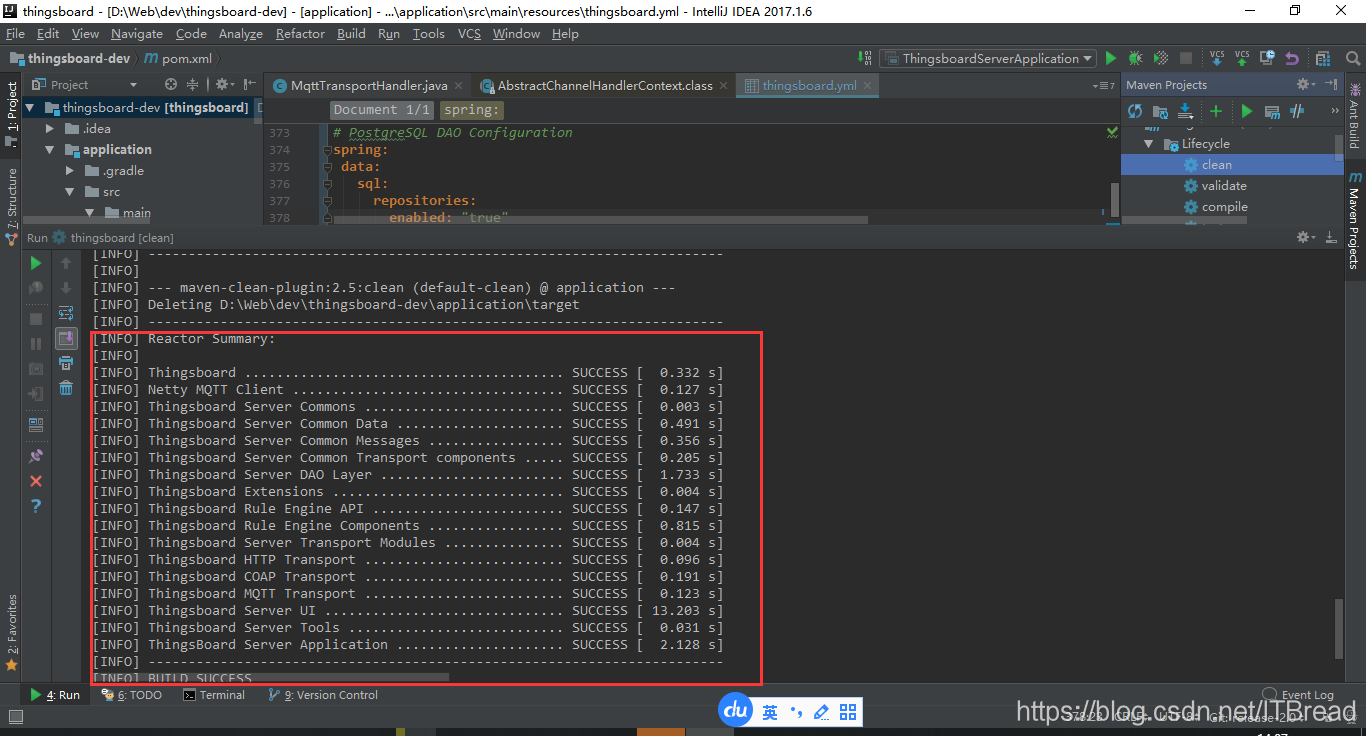Collapse the Lifecycle node in Maven panel
This screenshot has height=736, width=1366.
1148,144
